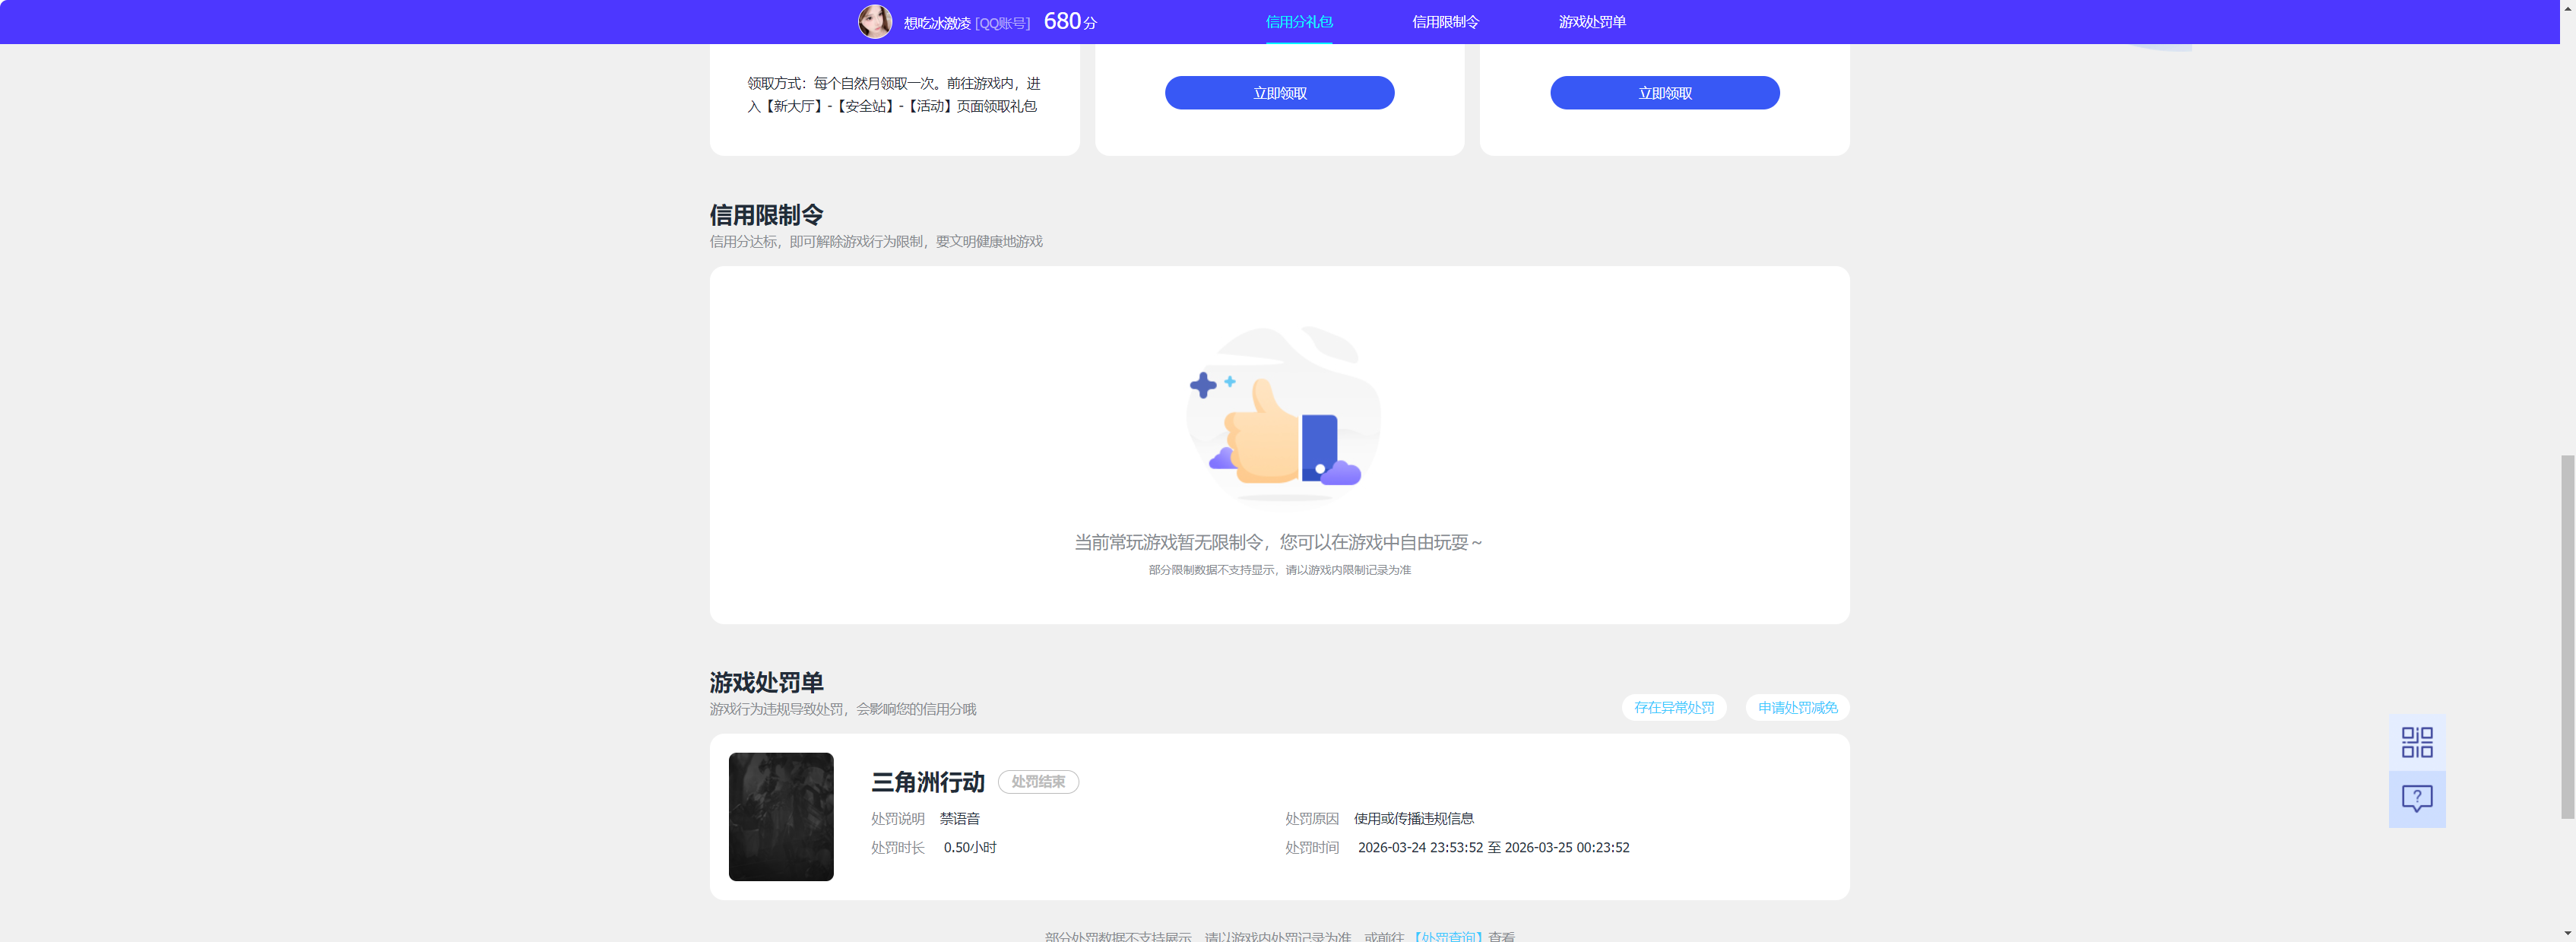Click the 当前常玩游戏暂无限制令 message
Image resolution: width=2576 pixels, height=942 pixels.
(1278, 542)
